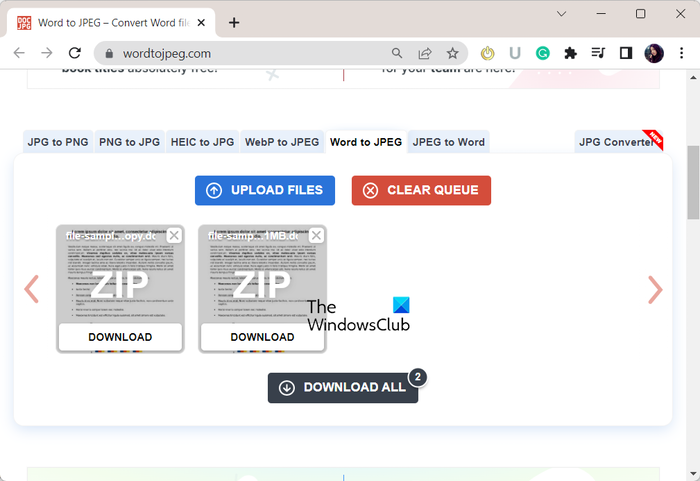Switch to JPG to PNG tab
The width and height of the screenshot is (700, 481).
pos(58,142)
